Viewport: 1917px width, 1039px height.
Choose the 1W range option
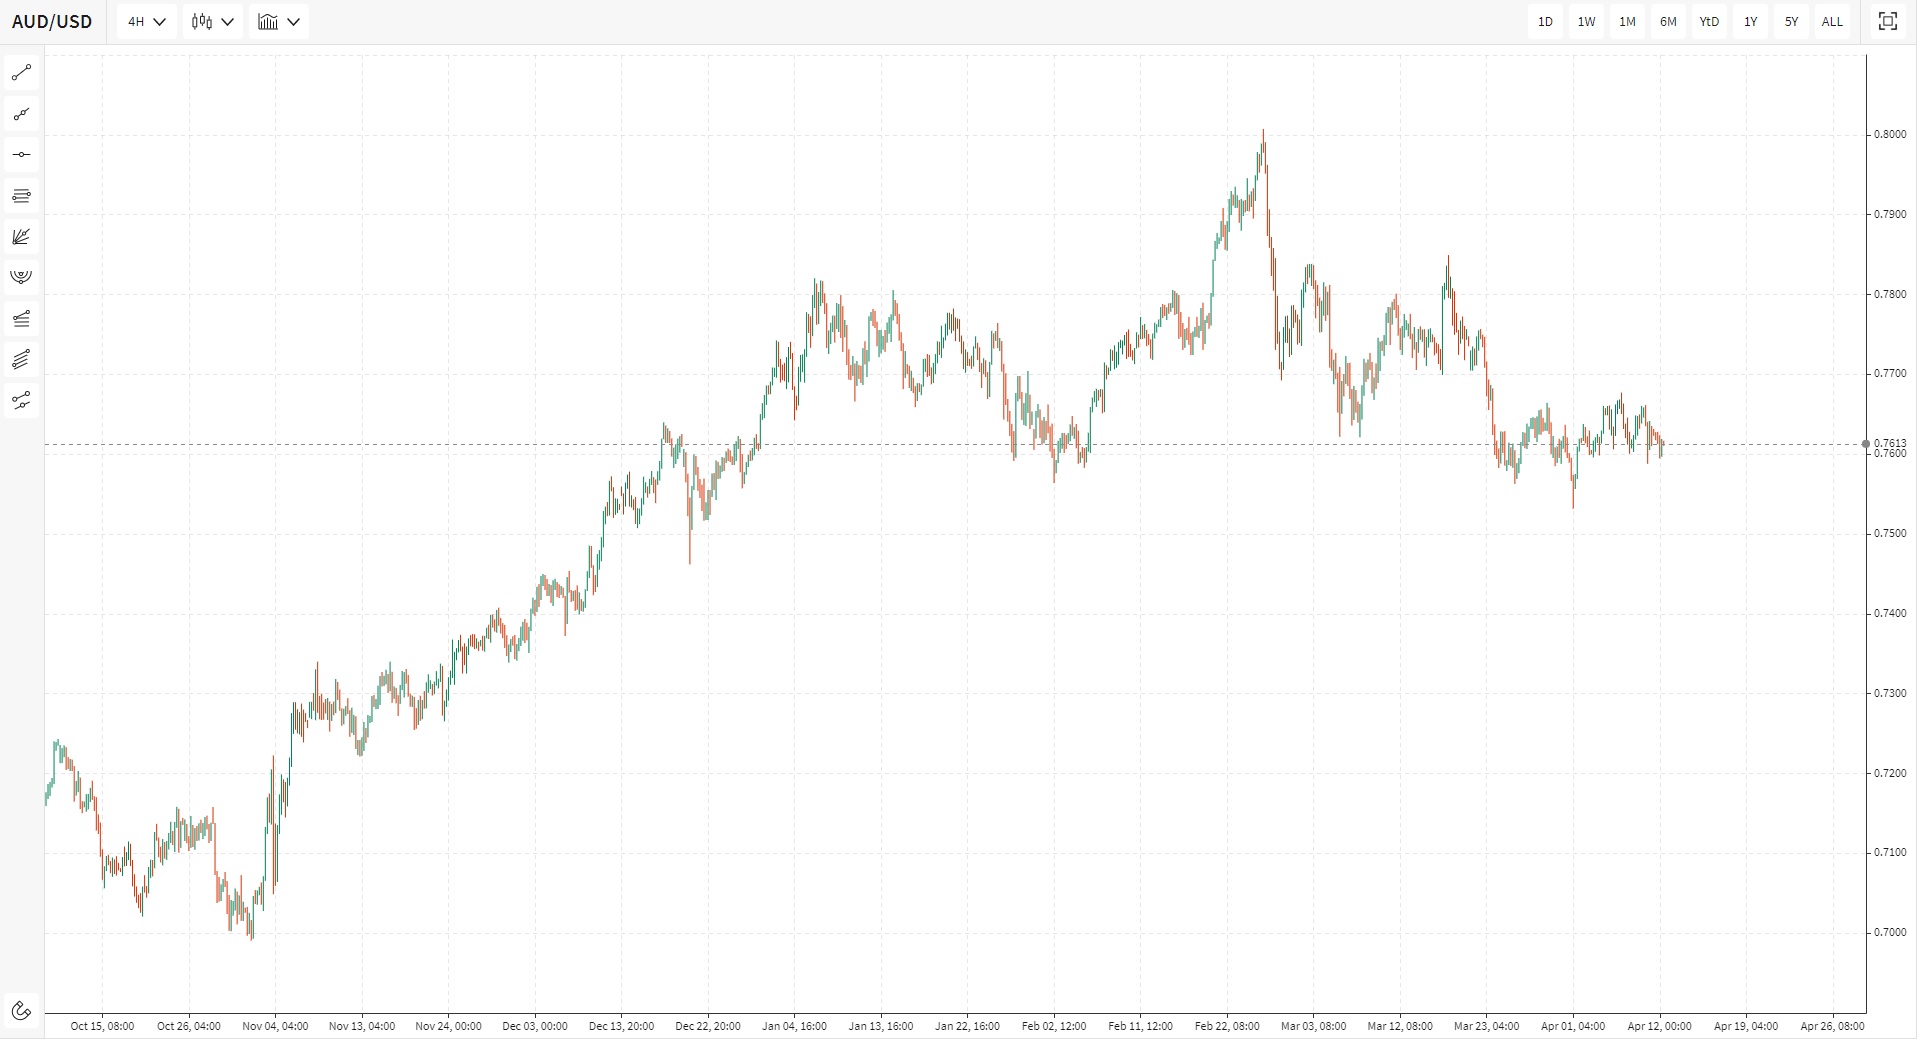coord(1586,22)
